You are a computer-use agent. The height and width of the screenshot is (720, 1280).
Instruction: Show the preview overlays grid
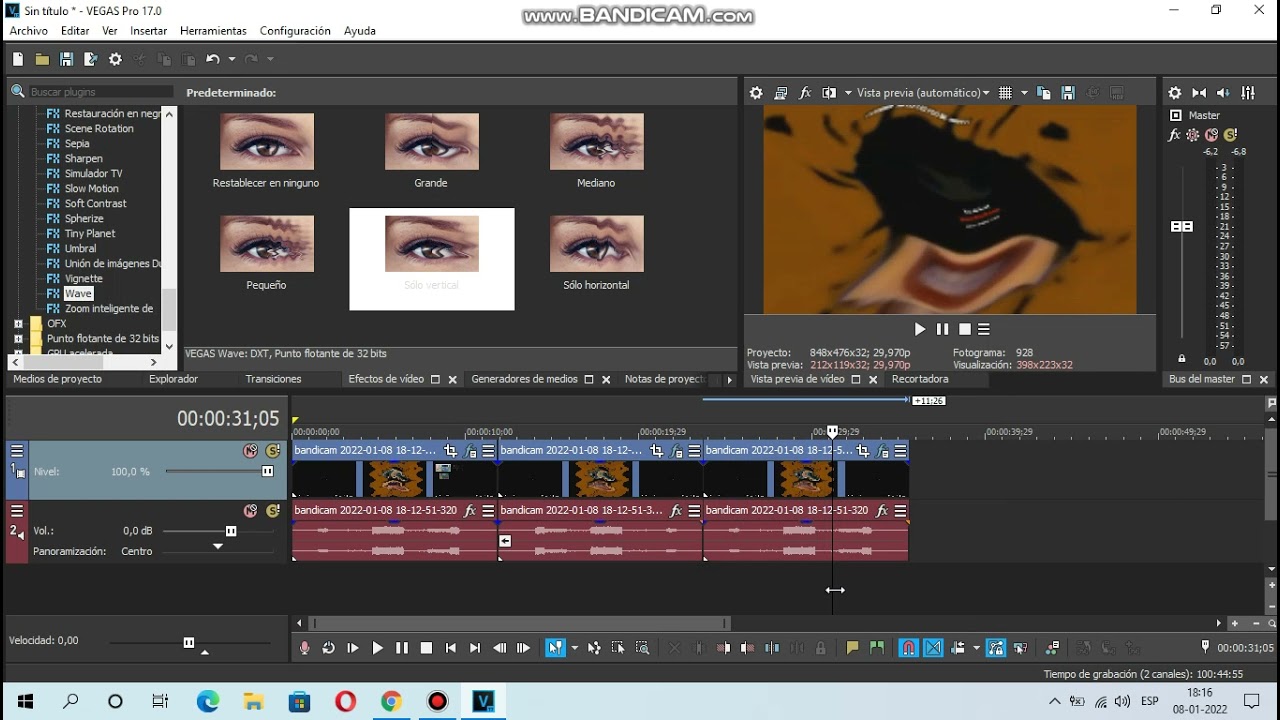pos(1005,93)
